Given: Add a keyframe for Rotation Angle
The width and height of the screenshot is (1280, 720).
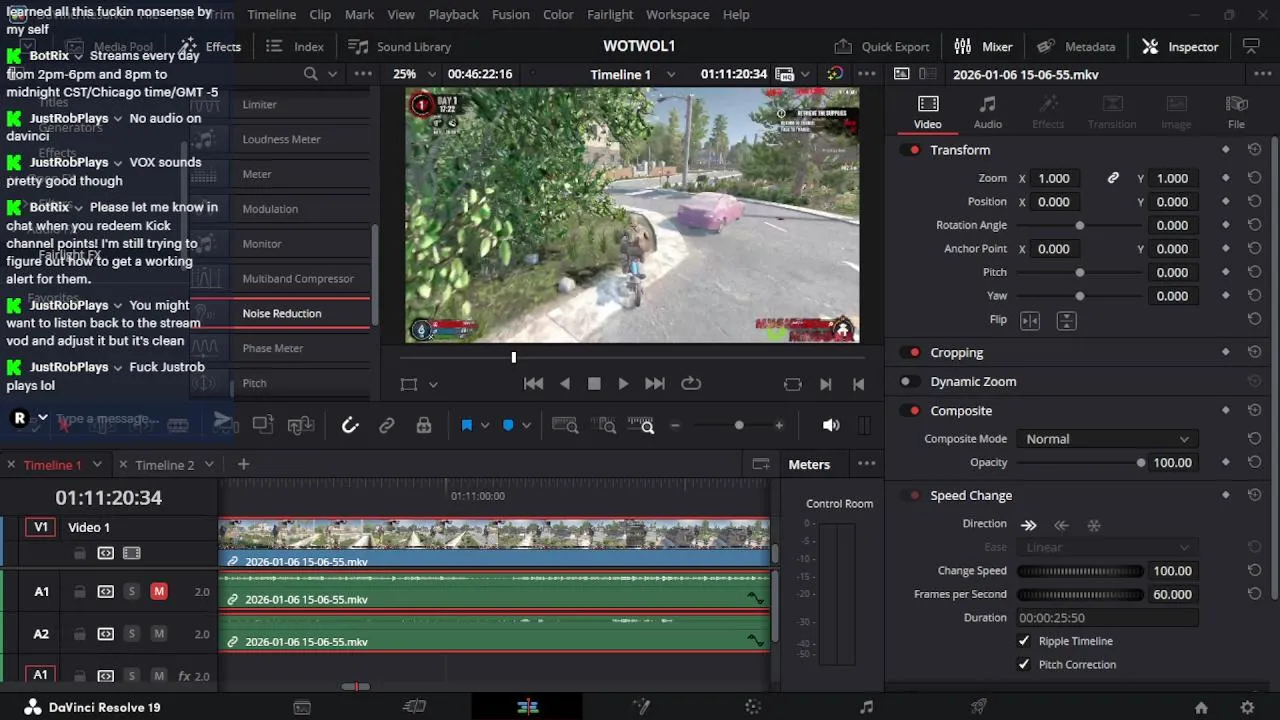Looking at the screenshot, I should [x=1226, y=226].
